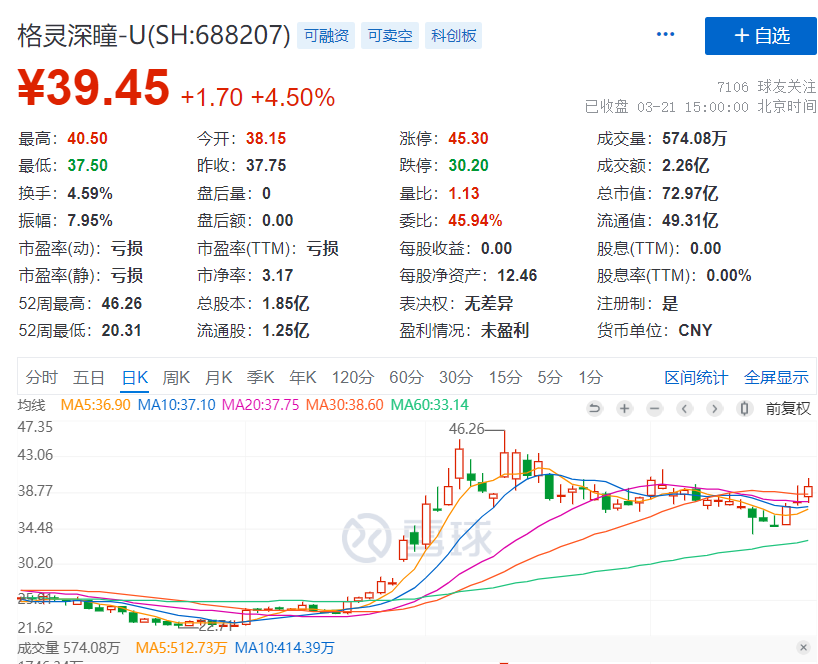This screenshot has width=818, height=664.
Task: Click the 涨停 value 45.30
Action: click(468, 138)
